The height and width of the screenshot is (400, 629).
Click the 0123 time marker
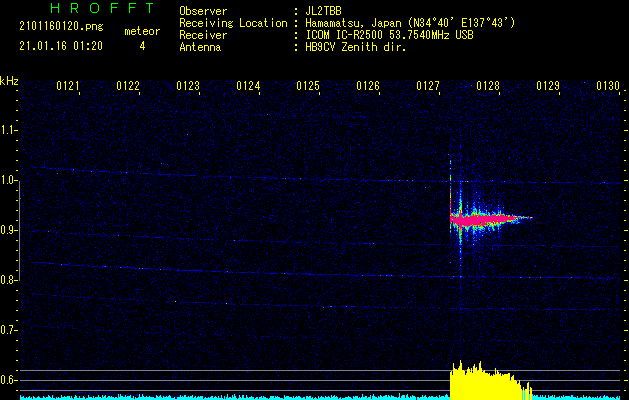tap(188, 86)
